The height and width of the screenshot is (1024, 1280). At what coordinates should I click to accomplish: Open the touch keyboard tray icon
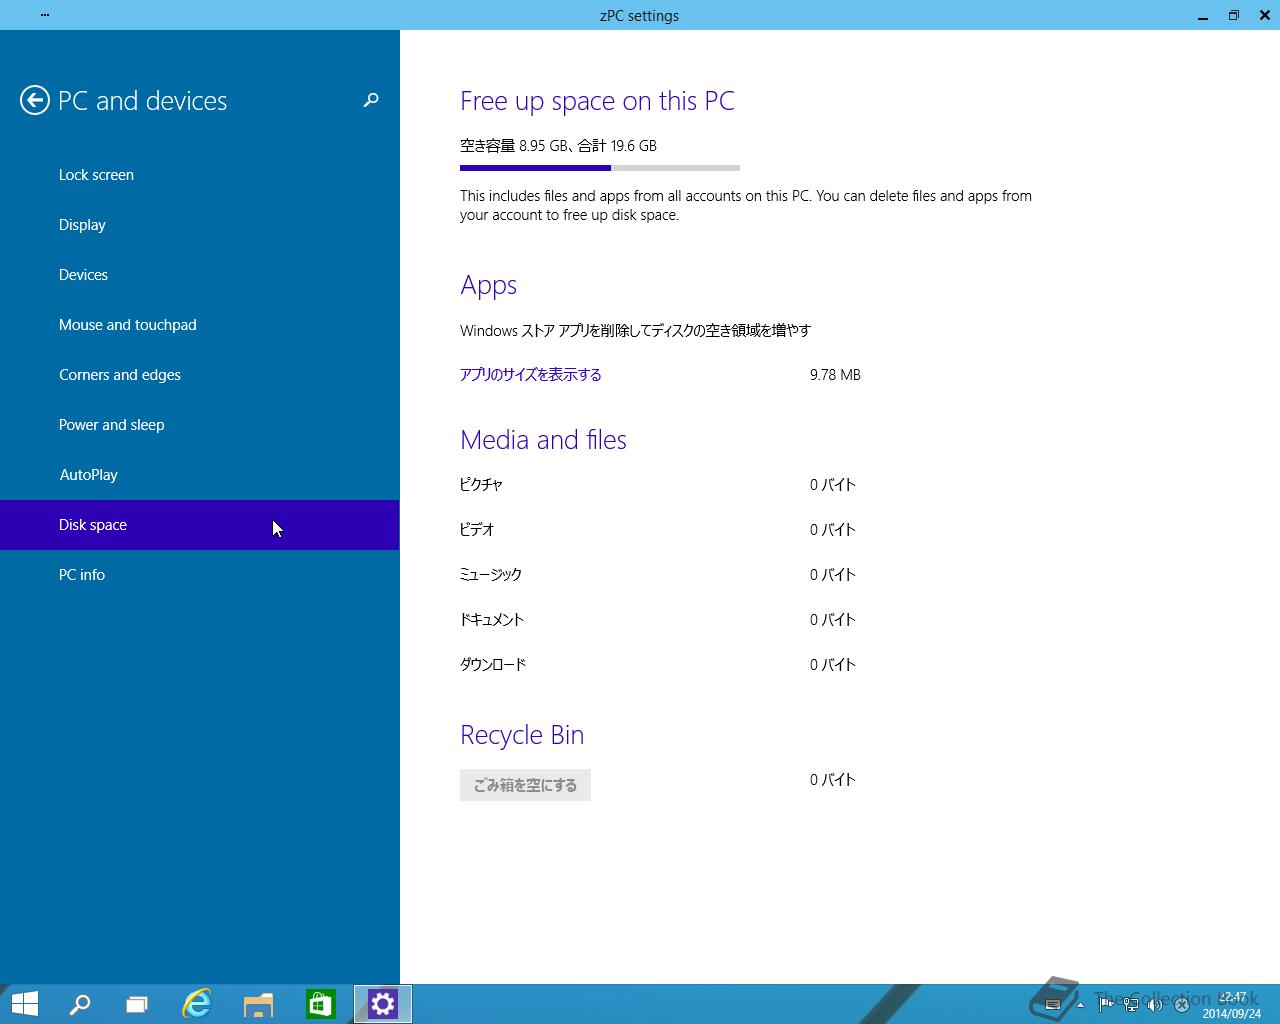click(x=1052, y=1005)
